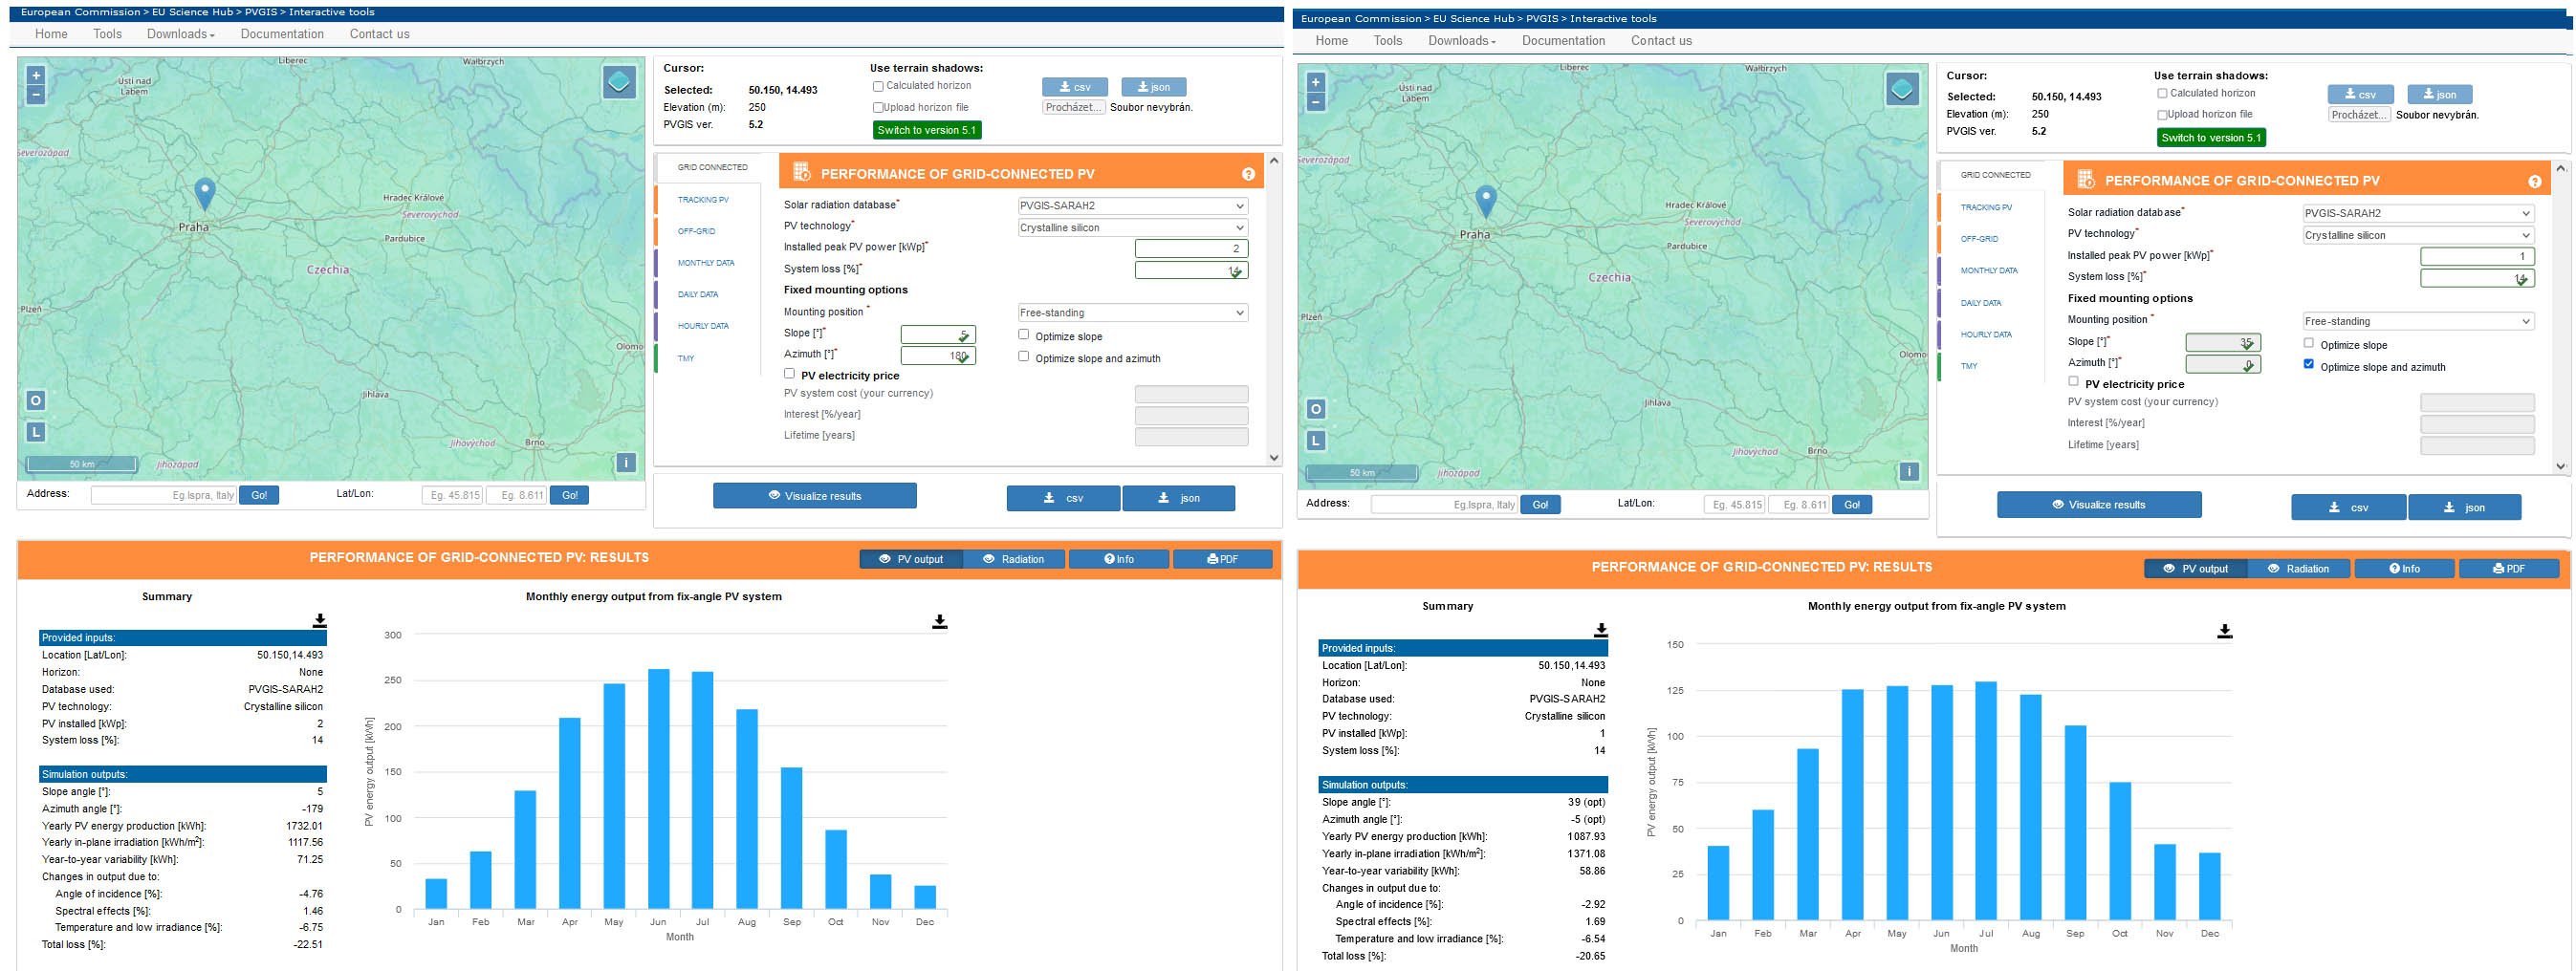
Task: Open the Solar radiation database dropdown on left
Action: 1132,206
